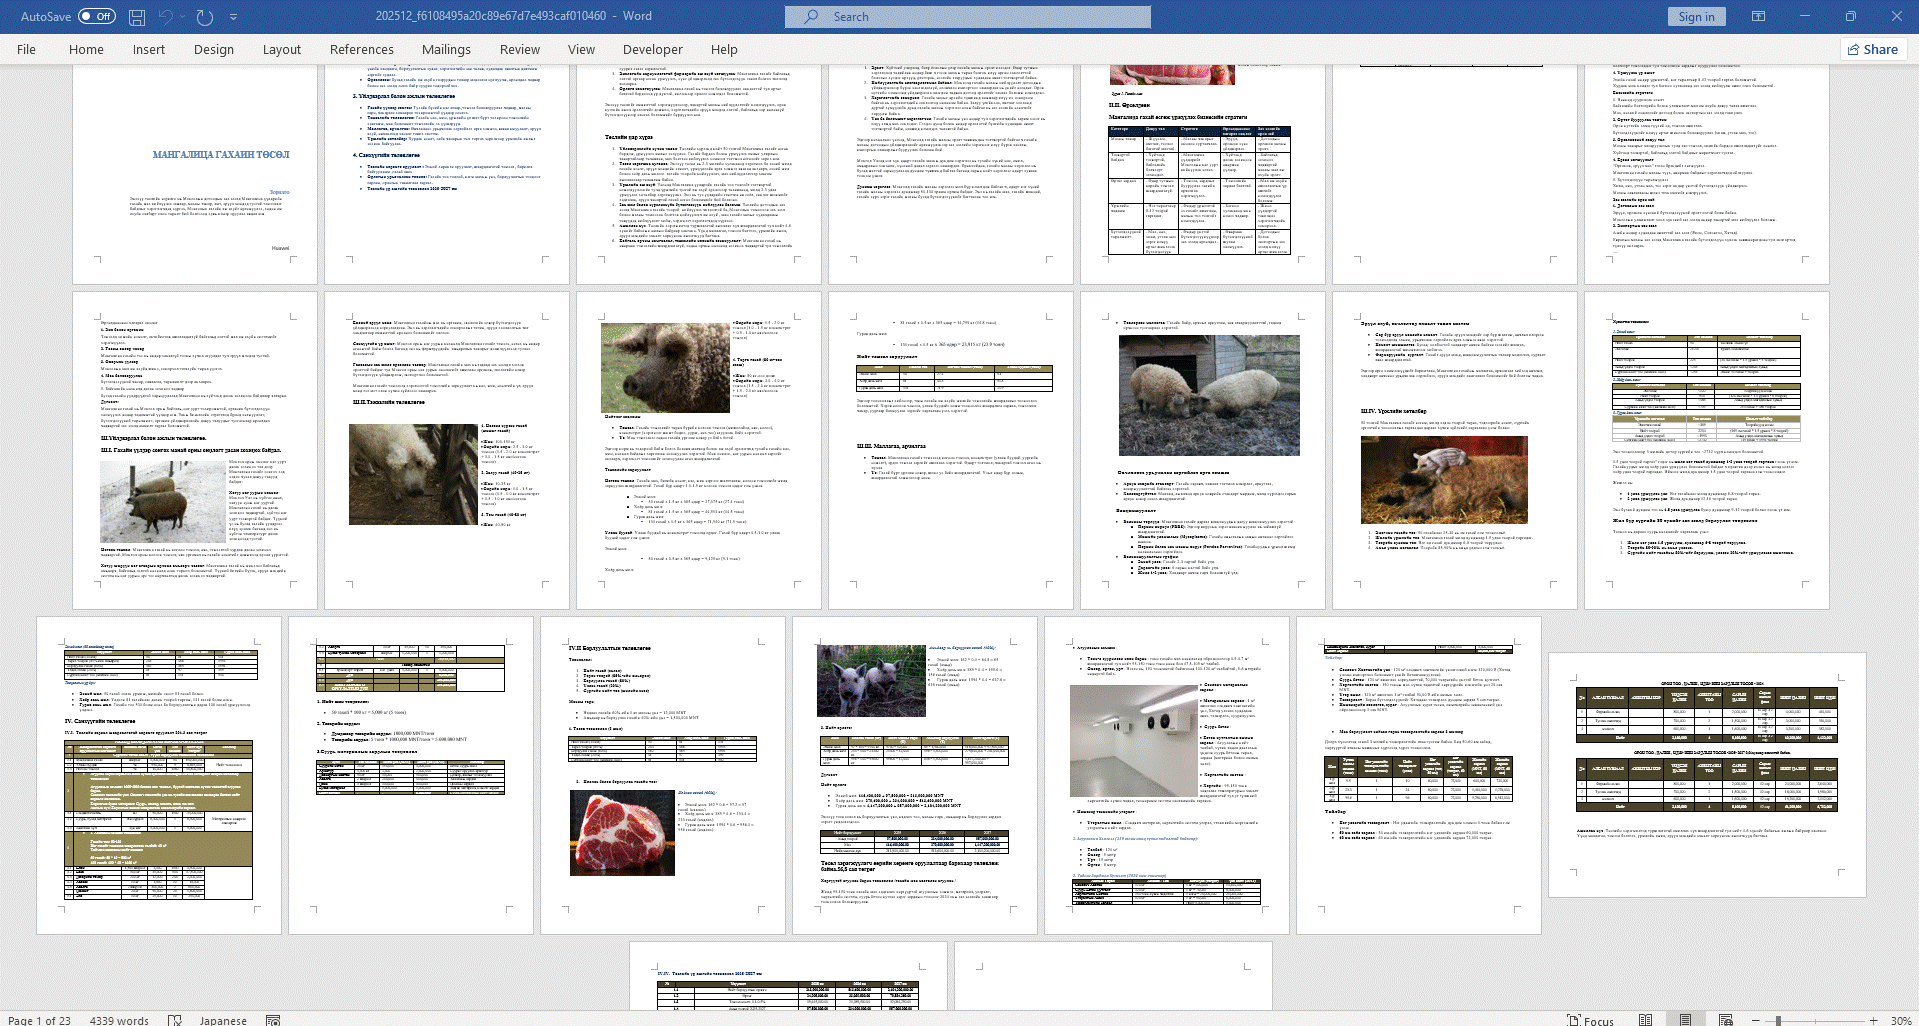Click the Redo/Repeat icon
This screenshot has height=1026, width=1919.
pyautogui.click(x=205, y=17)
